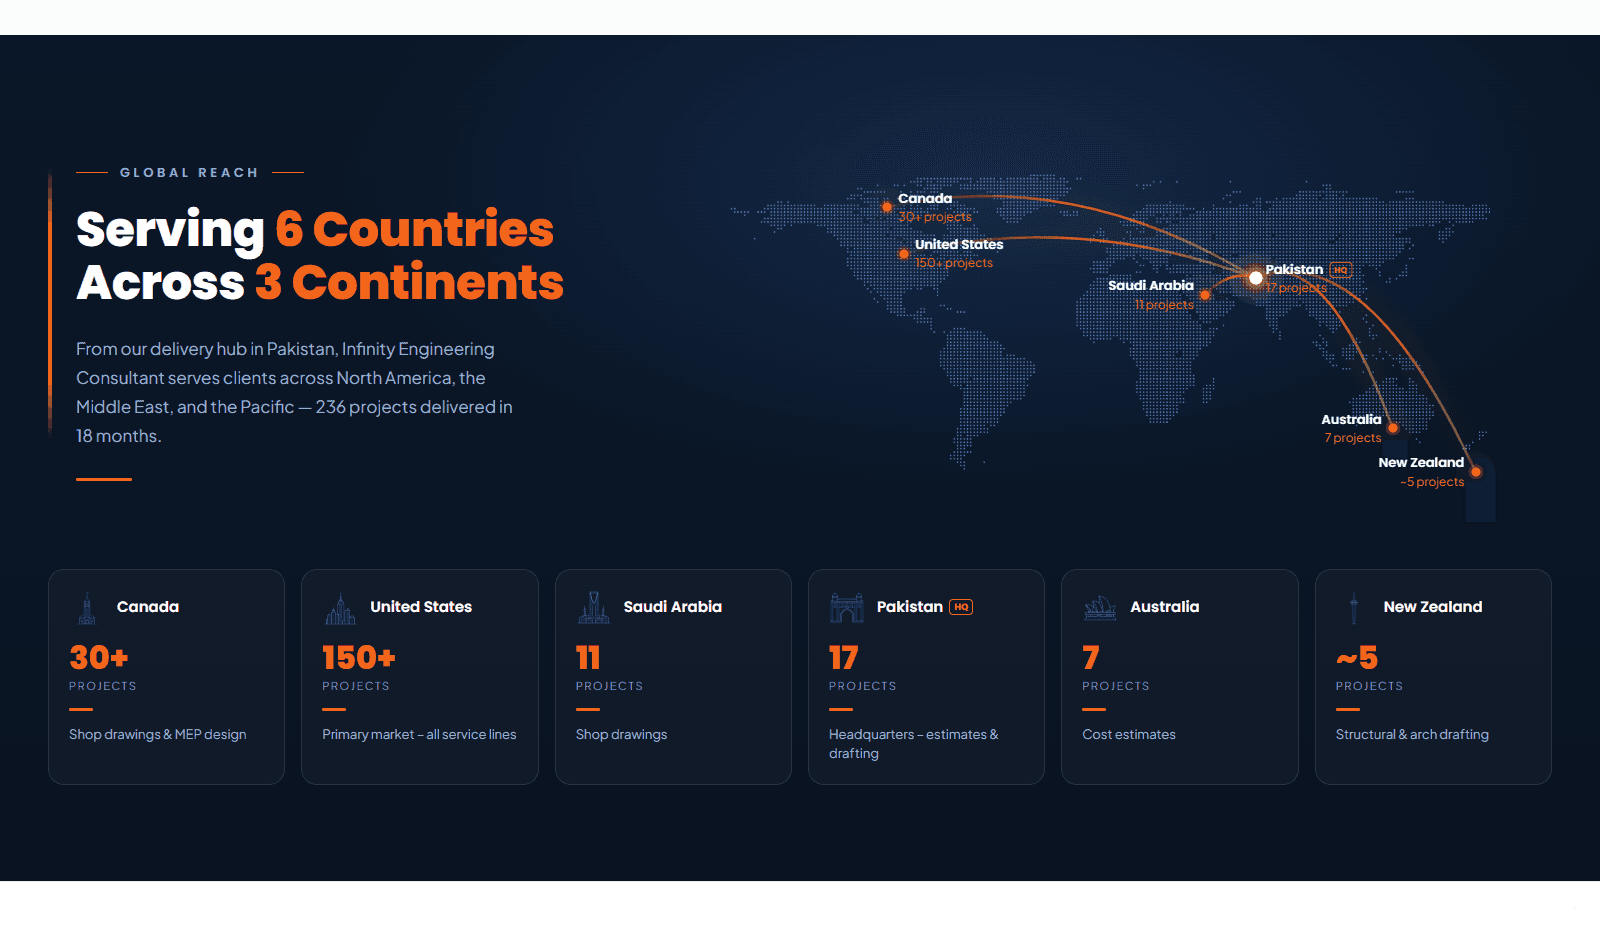Click the Sky Tower icon in the New Zealand card
Screen dimensions: 1600x940
pos(1354,607)
